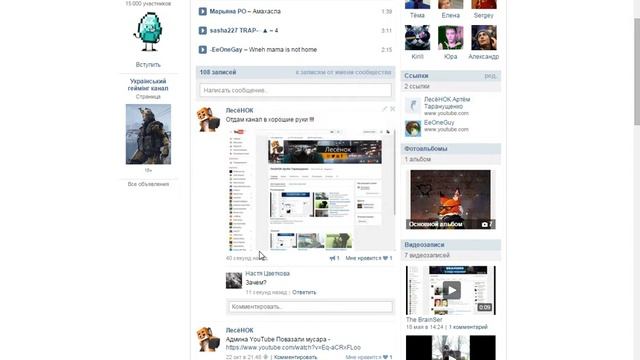Click the 1 альбом count row

(451, 159)
